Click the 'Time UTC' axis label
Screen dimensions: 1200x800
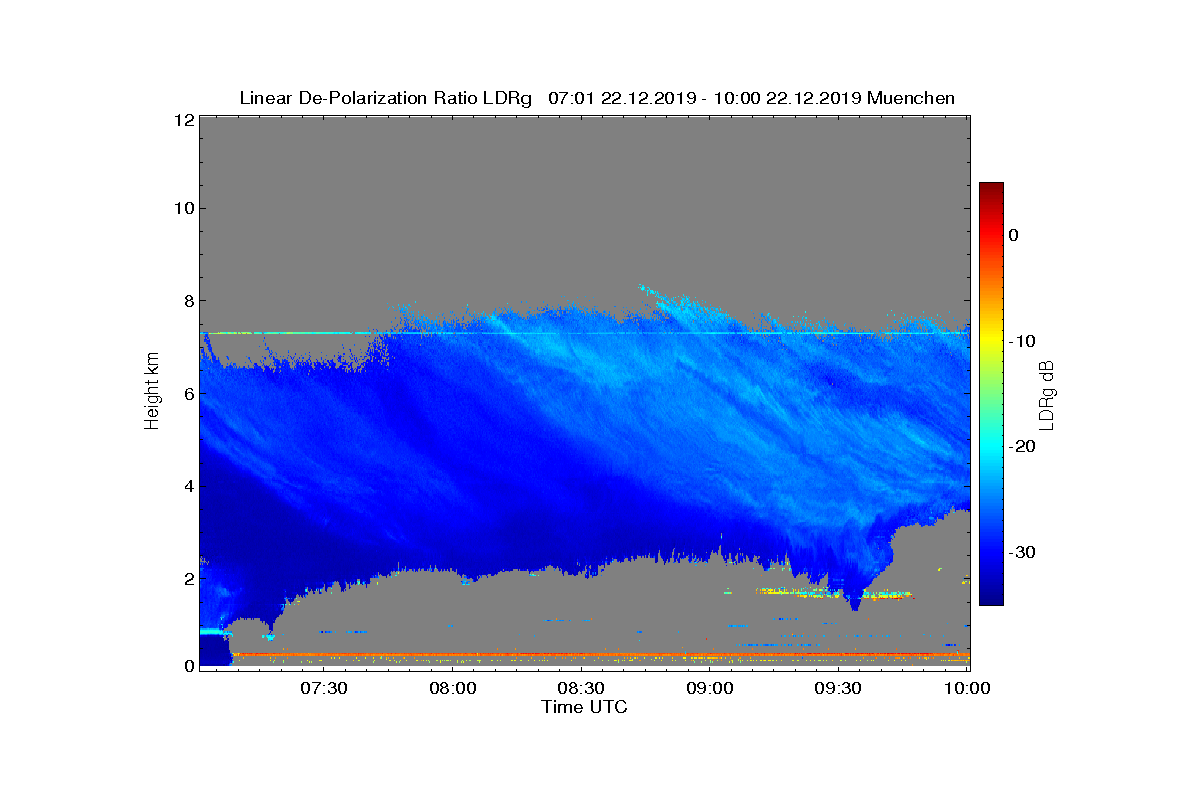point(585,707)
